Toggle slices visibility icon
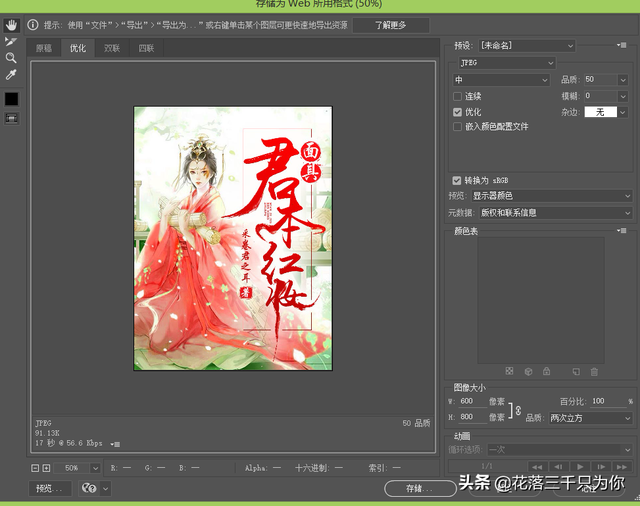This screenshot has height=506, width=640. [11, 119]
